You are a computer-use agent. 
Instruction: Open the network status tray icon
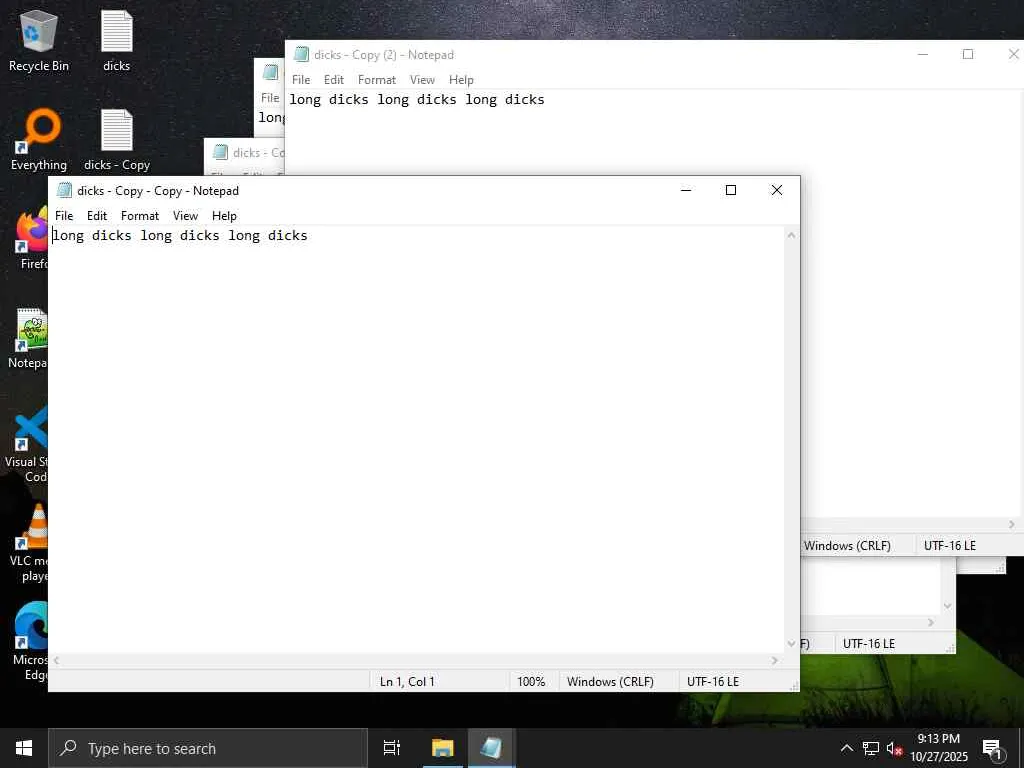click(x=871, y=748)
